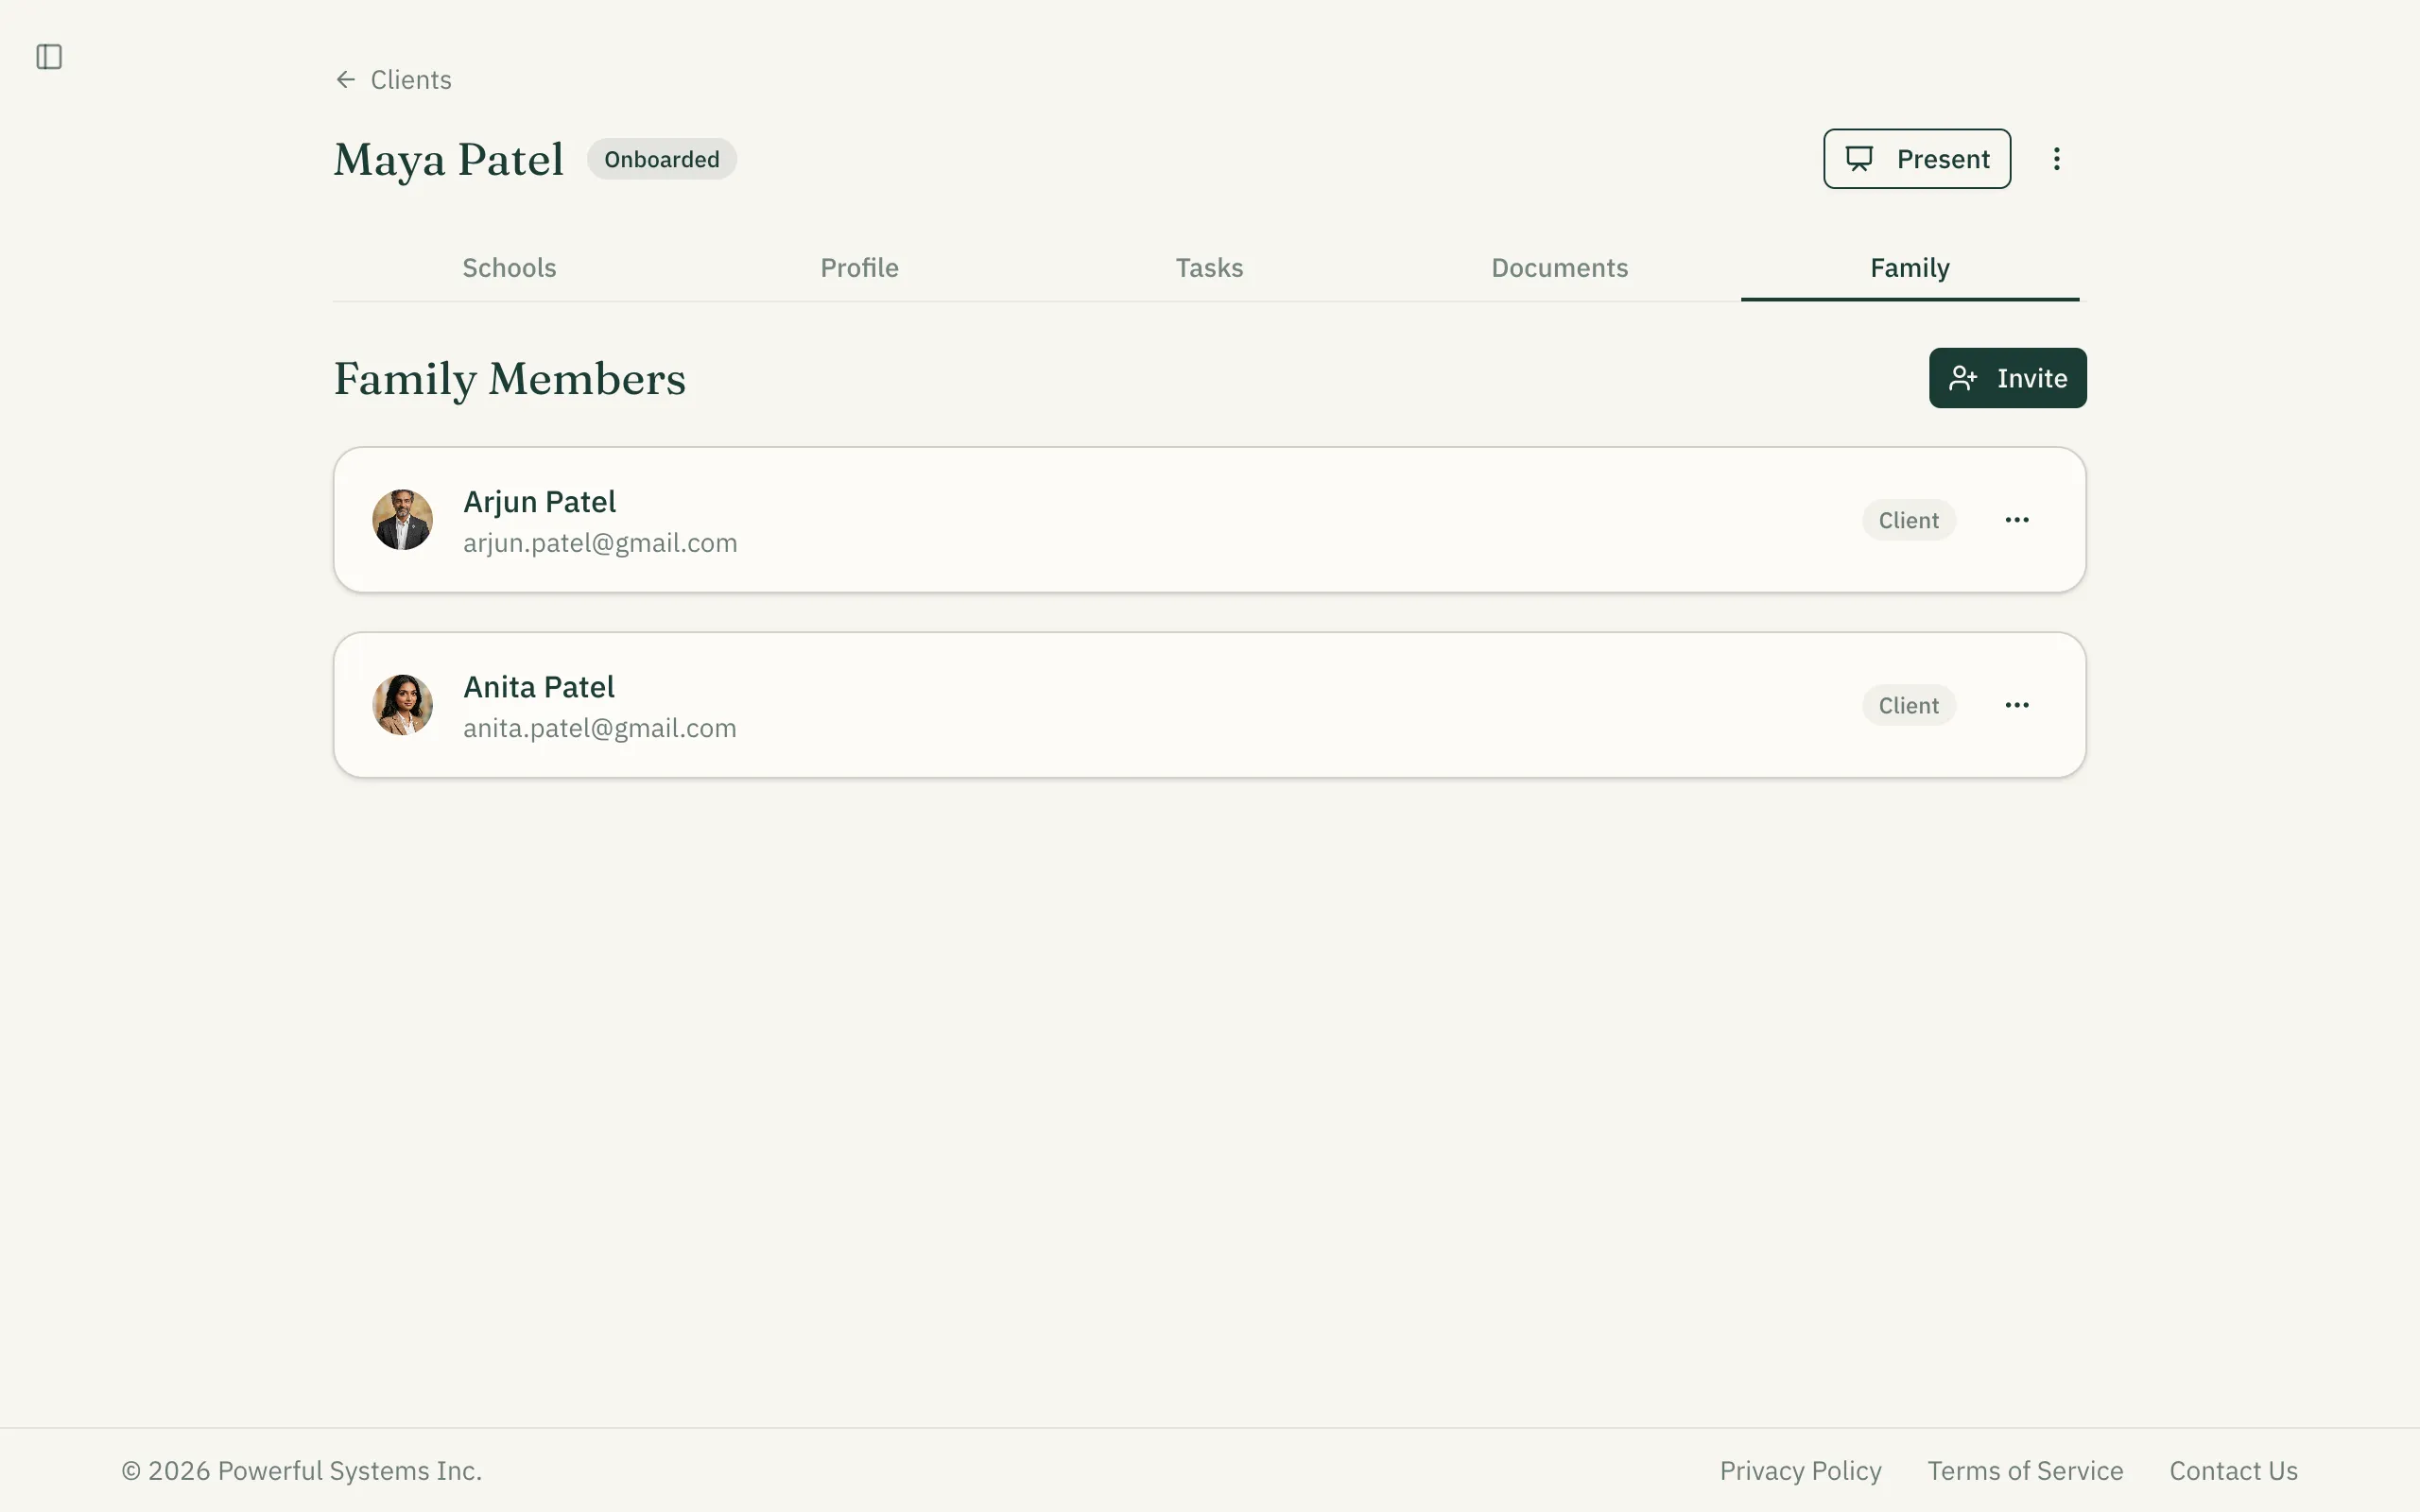The width and height of the screenshot is (2420, 1512).
Task: Go back to Clients list
Action: 393,80
